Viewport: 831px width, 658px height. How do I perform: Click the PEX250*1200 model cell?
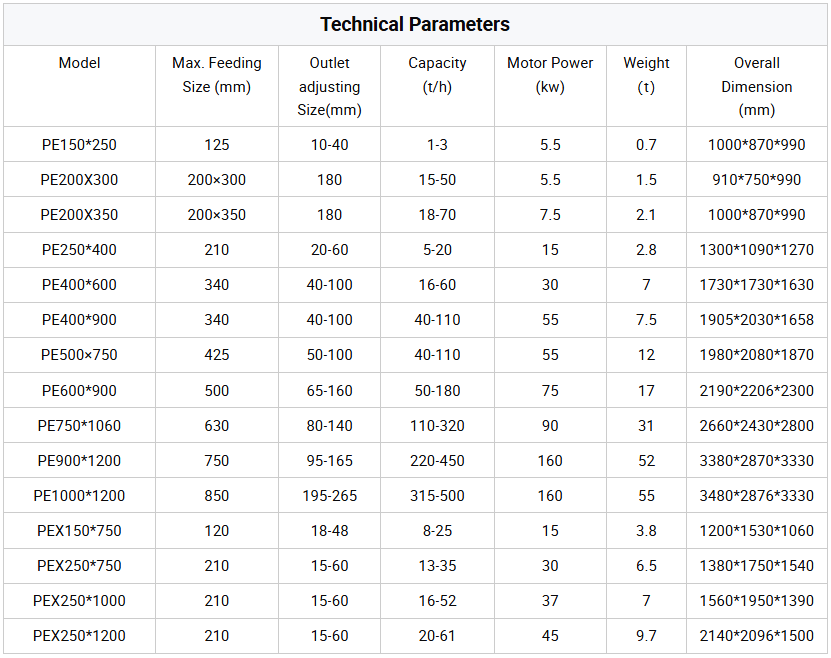(79, 636)
